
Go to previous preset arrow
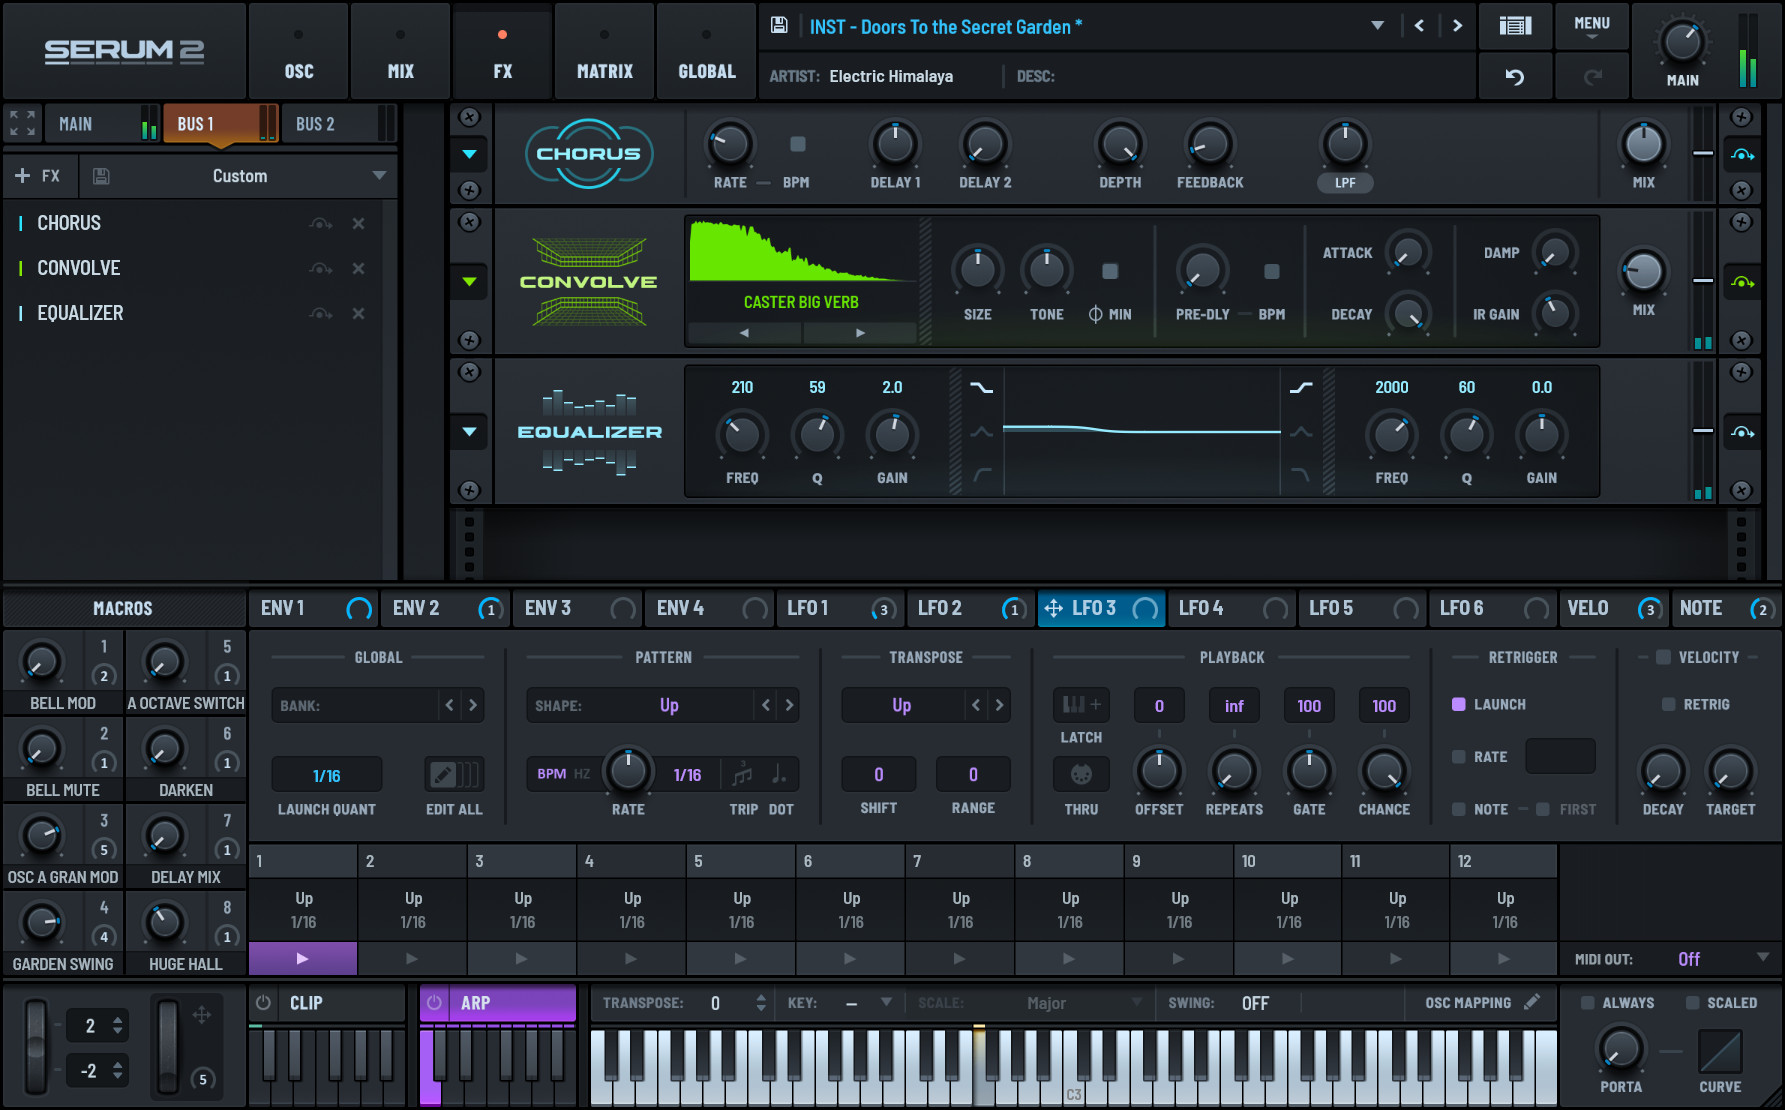pyautogui.click(x=1419, y=26)
